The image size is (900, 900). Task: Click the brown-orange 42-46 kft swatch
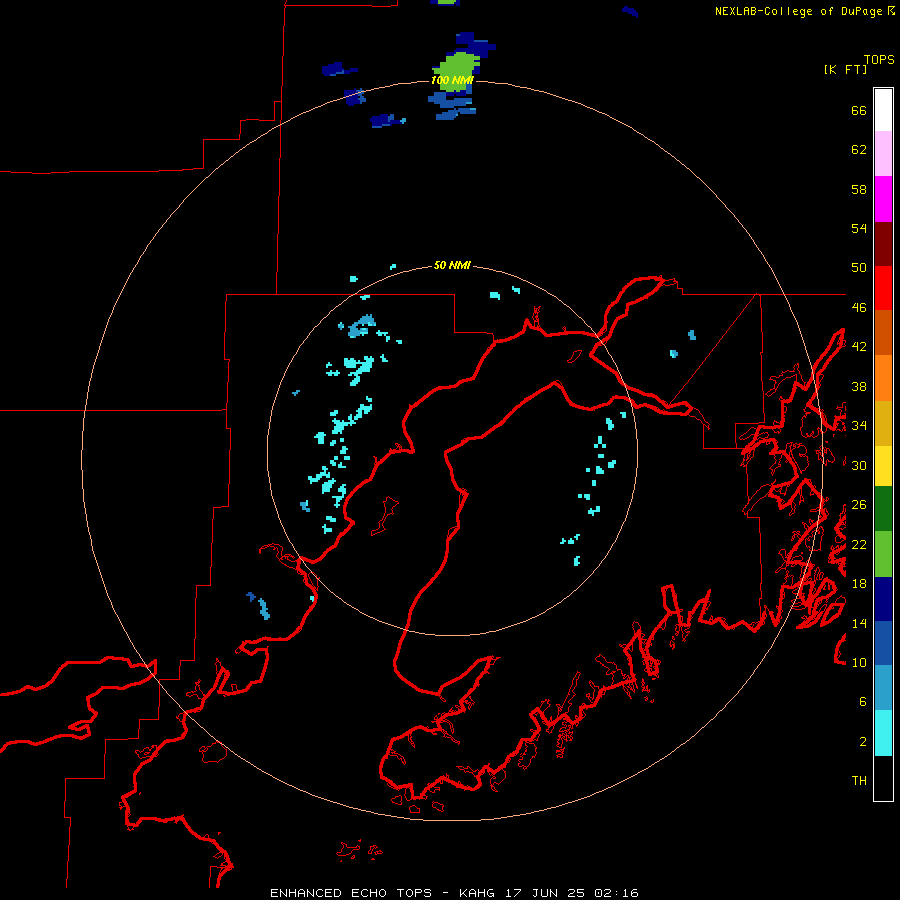coord(883,332)
